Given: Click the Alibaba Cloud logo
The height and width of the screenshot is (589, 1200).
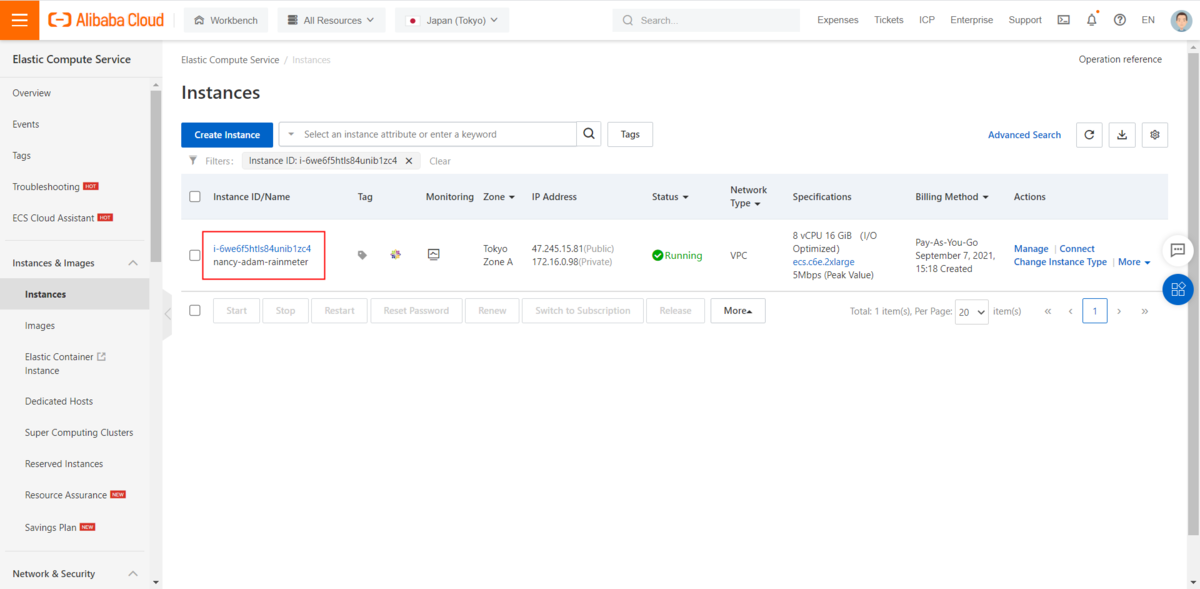Looking at the screenshot, I should [x=107, y=20].
